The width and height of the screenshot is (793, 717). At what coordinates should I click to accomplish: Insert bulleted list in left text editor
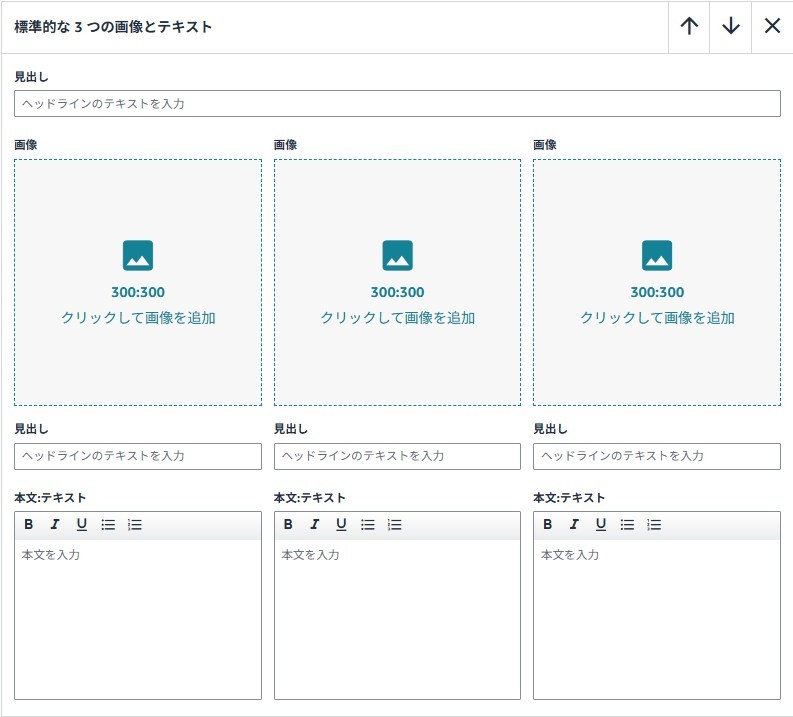click(x=108, y=525)
